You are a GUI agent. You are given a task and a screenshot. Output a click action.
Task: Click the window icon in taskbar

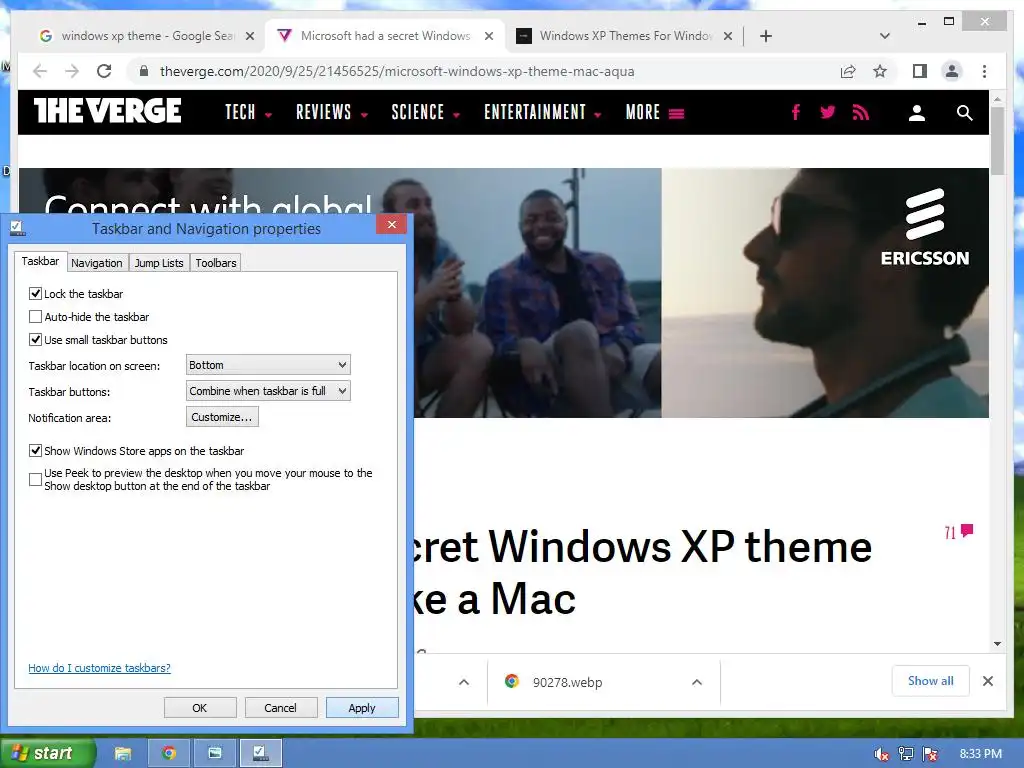pyautogui.click(x=215, y=753)
